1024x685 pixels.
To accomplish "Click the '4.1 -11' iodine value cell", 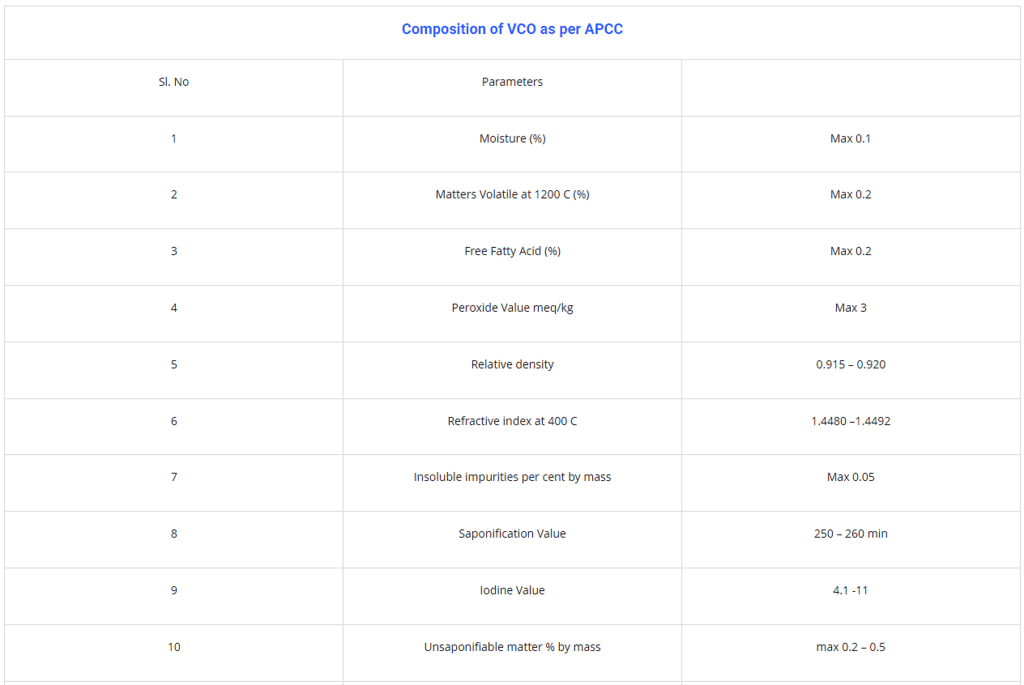I will click(x=850, y=590).
